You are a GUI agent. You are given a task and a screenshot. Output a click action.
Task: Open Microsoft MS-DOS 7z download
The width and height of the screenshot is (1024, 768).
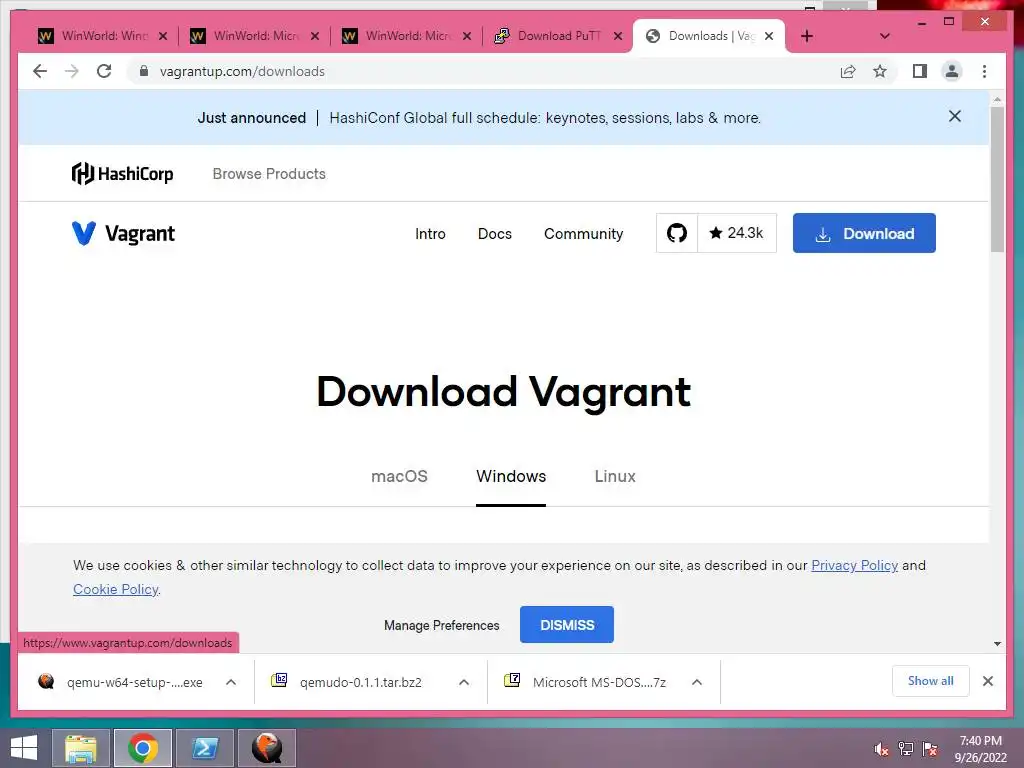click(586, 682)
